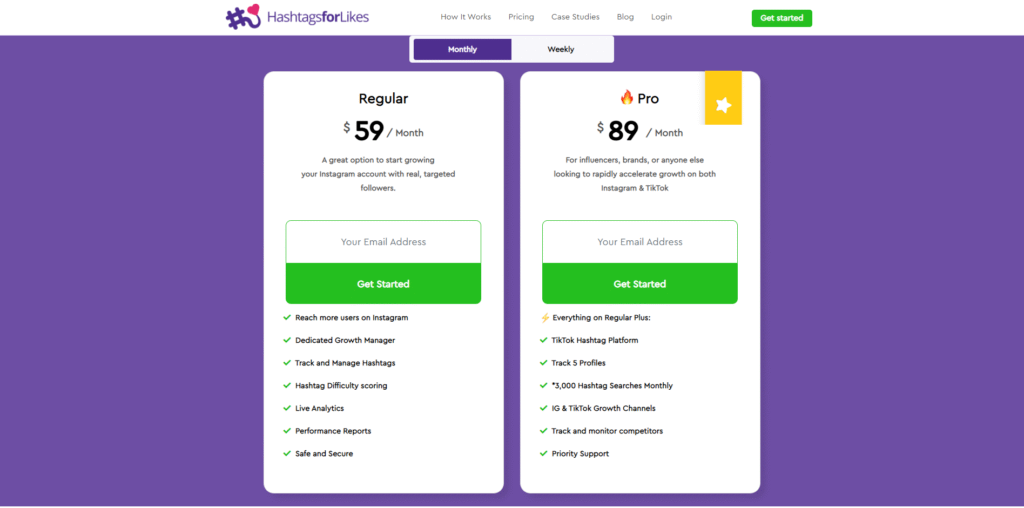Viewport: 1024px width, 508px height.
Task: Click the yellow star badge on Pro
Action: tap(723, 104)
